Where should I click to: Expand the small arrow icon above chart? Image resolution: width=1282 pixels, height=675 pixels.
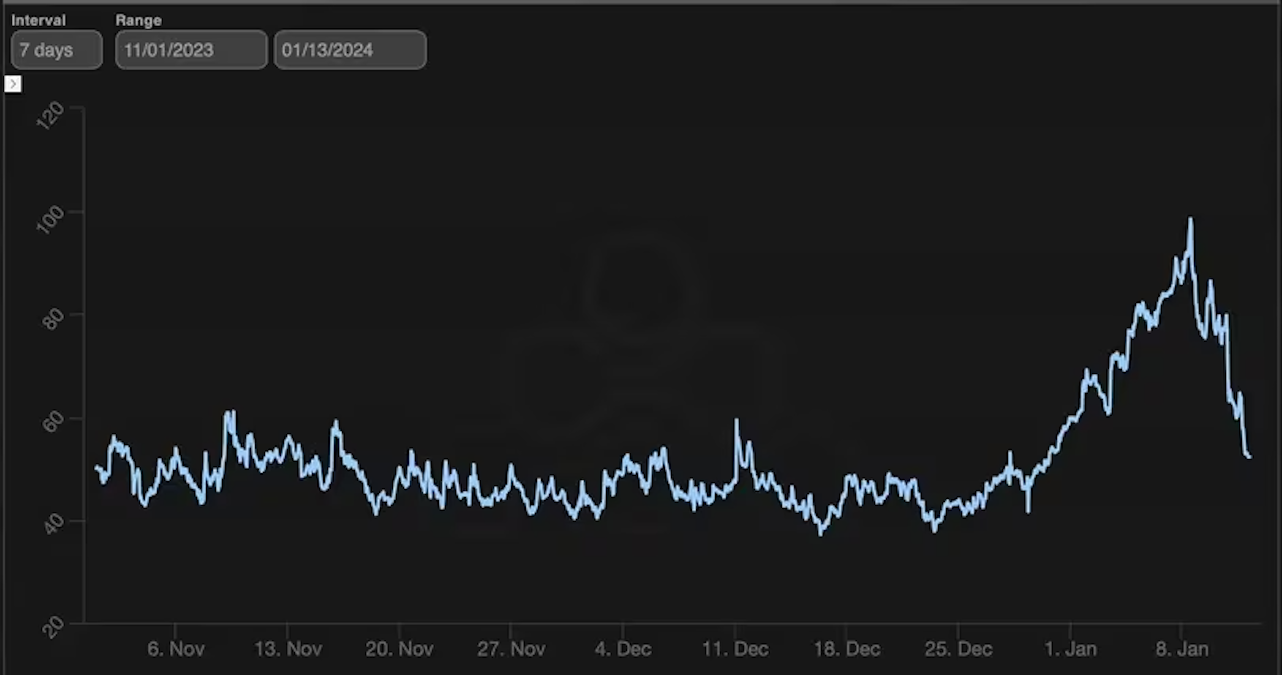tap(13, 84)
